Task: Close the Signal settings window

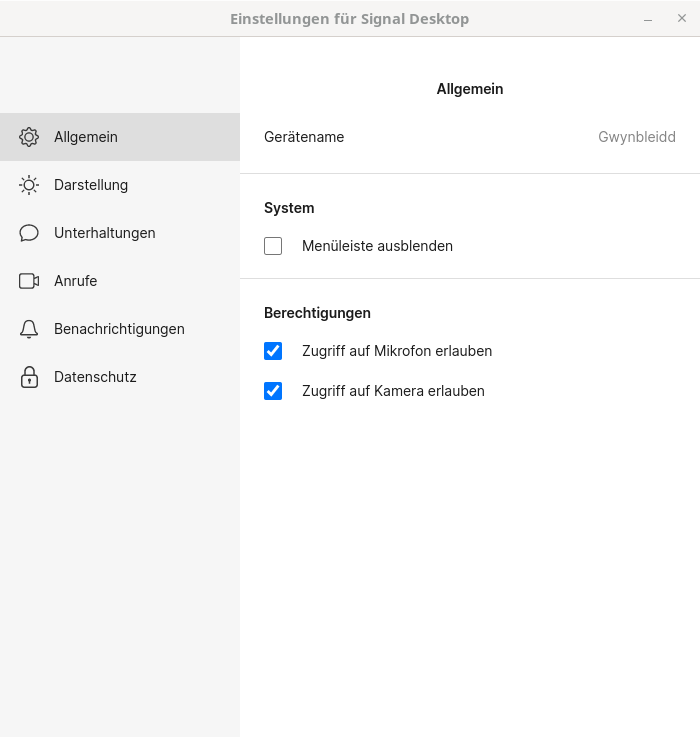Action: click(x=682, y=18)
